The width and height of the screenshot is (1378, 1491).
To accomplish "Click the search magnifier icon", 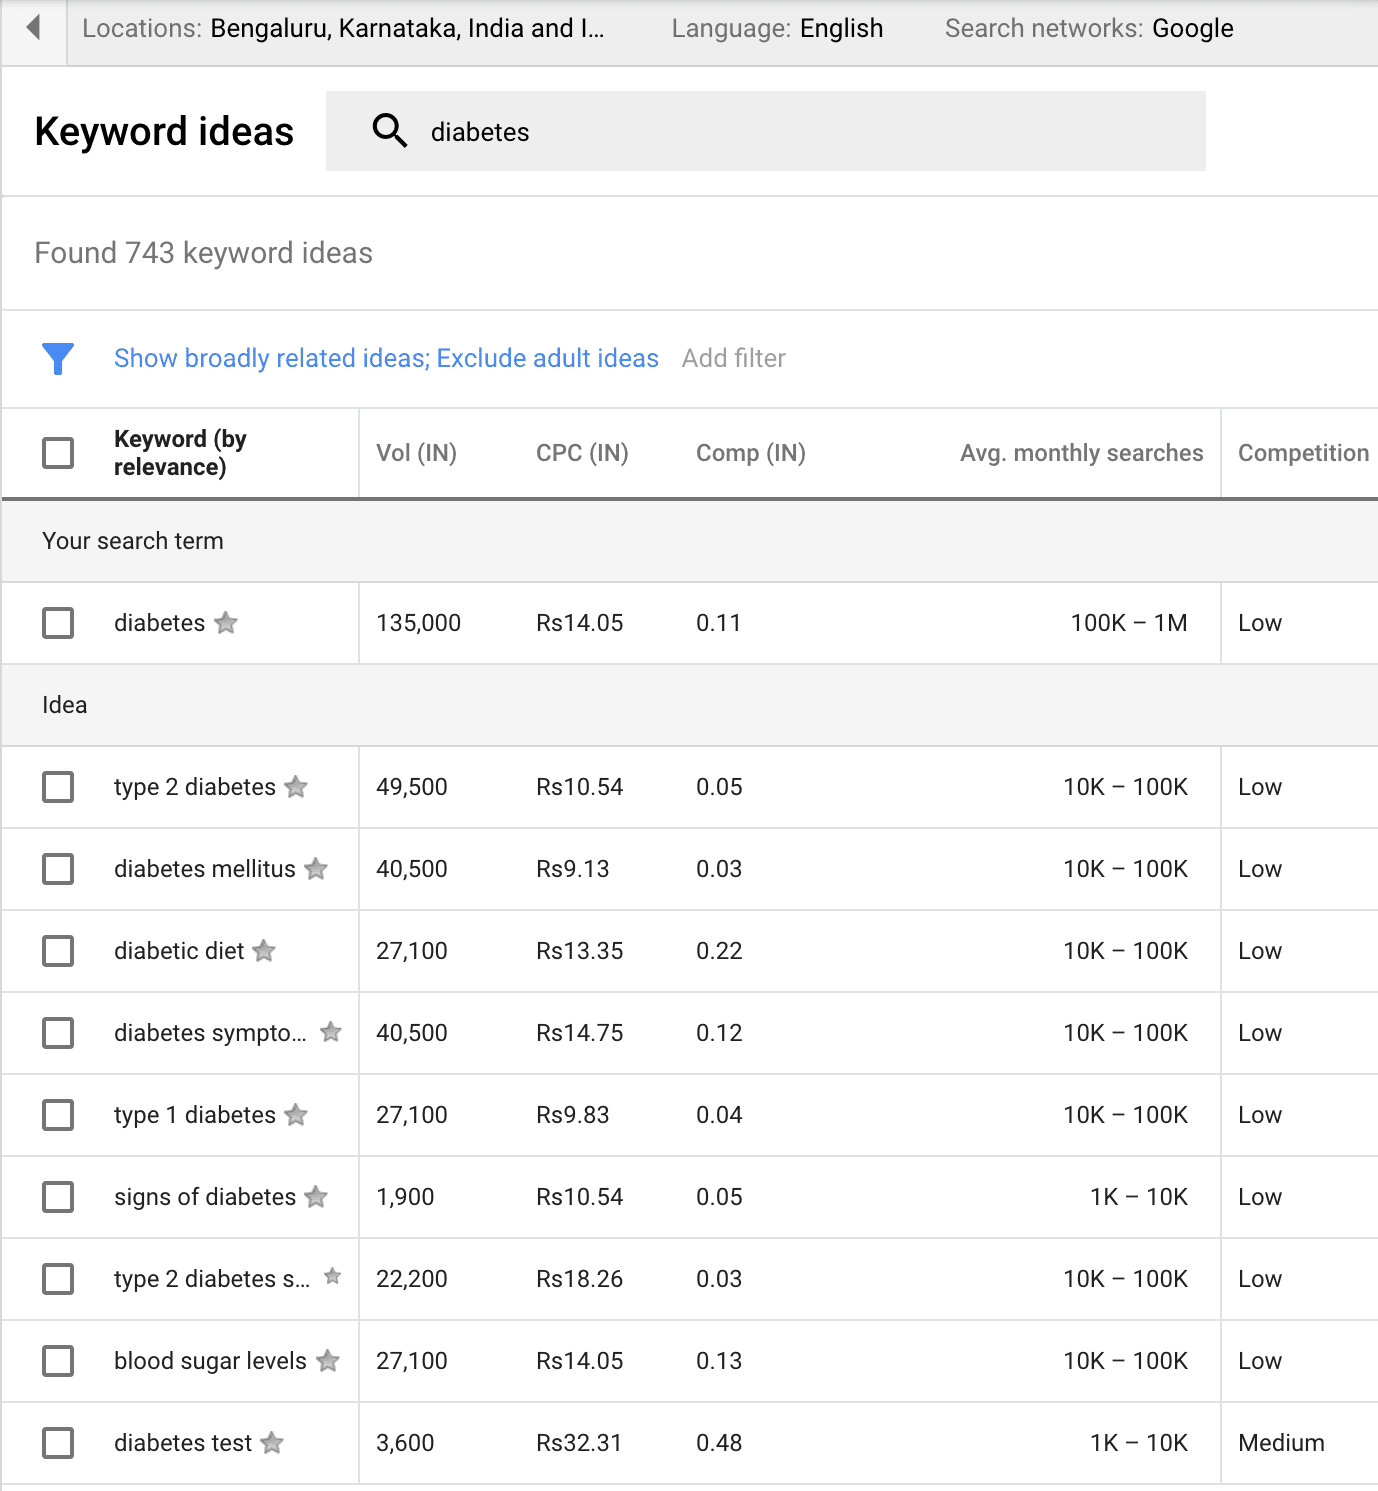I will coord(389,131).
